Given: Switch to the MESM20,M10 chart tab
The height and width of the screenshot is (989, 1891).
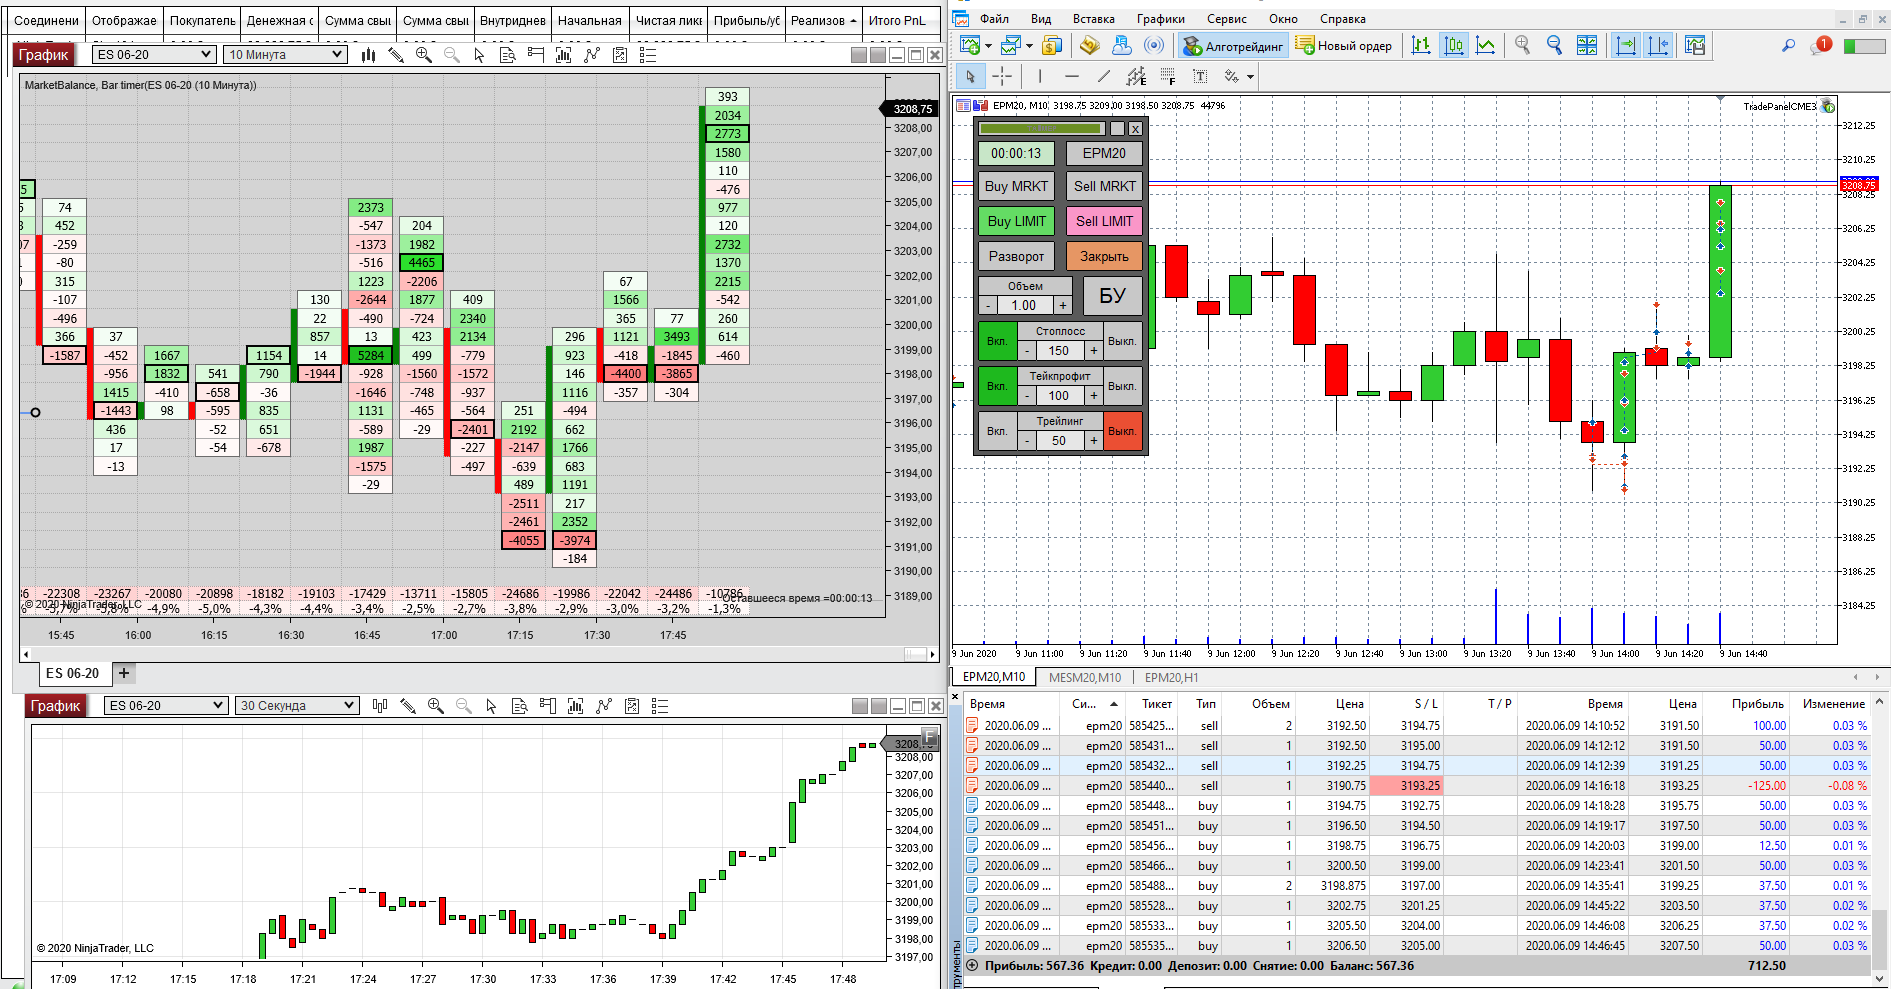Looking at the screenshot, I should tap(1085, 677).
